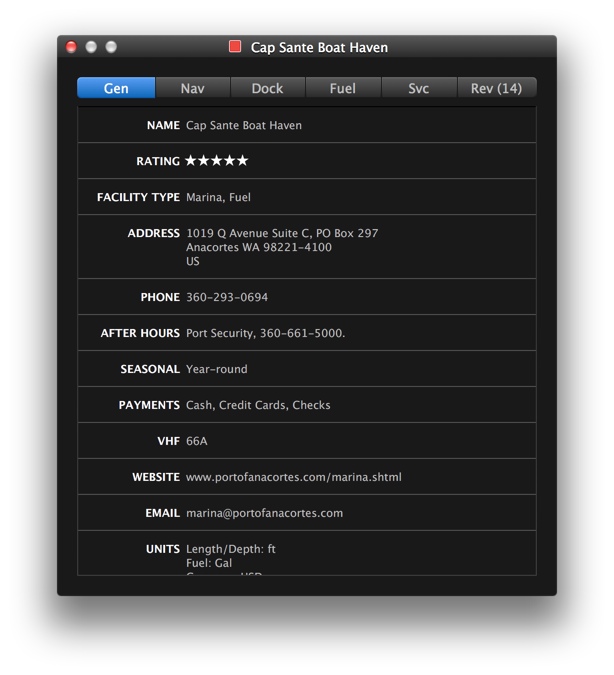The image size is (614, 675).
Task: Open the Dock tab
Action: click(x=267, y=89)
